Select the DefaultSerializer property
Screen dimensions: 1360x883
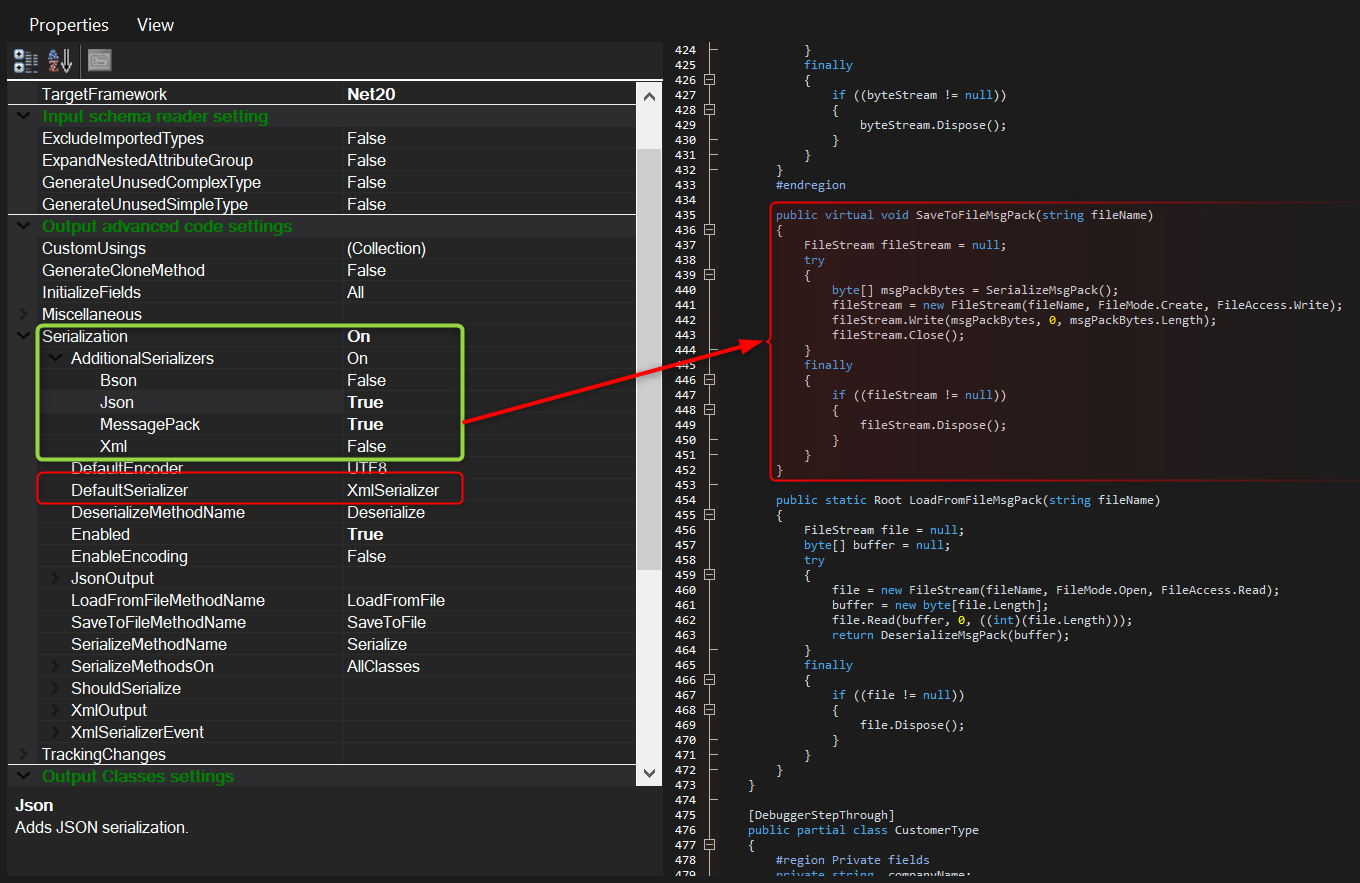tap(129, 491)
